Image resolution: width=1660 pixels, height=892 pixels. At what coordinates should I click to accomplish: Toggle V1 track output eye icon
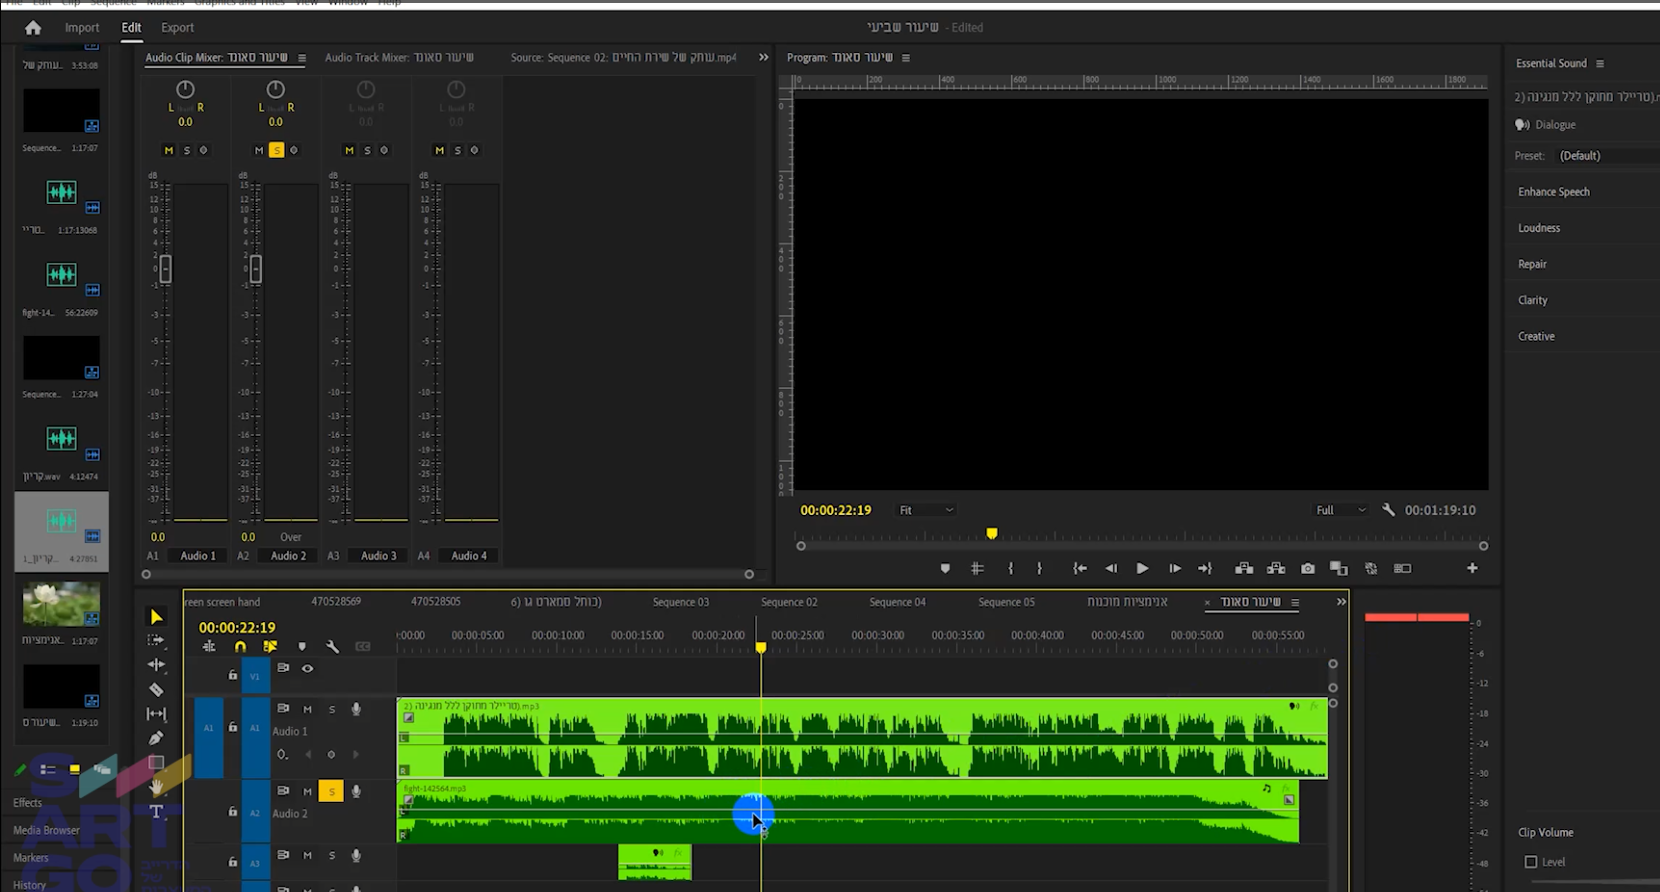(307, 668)
